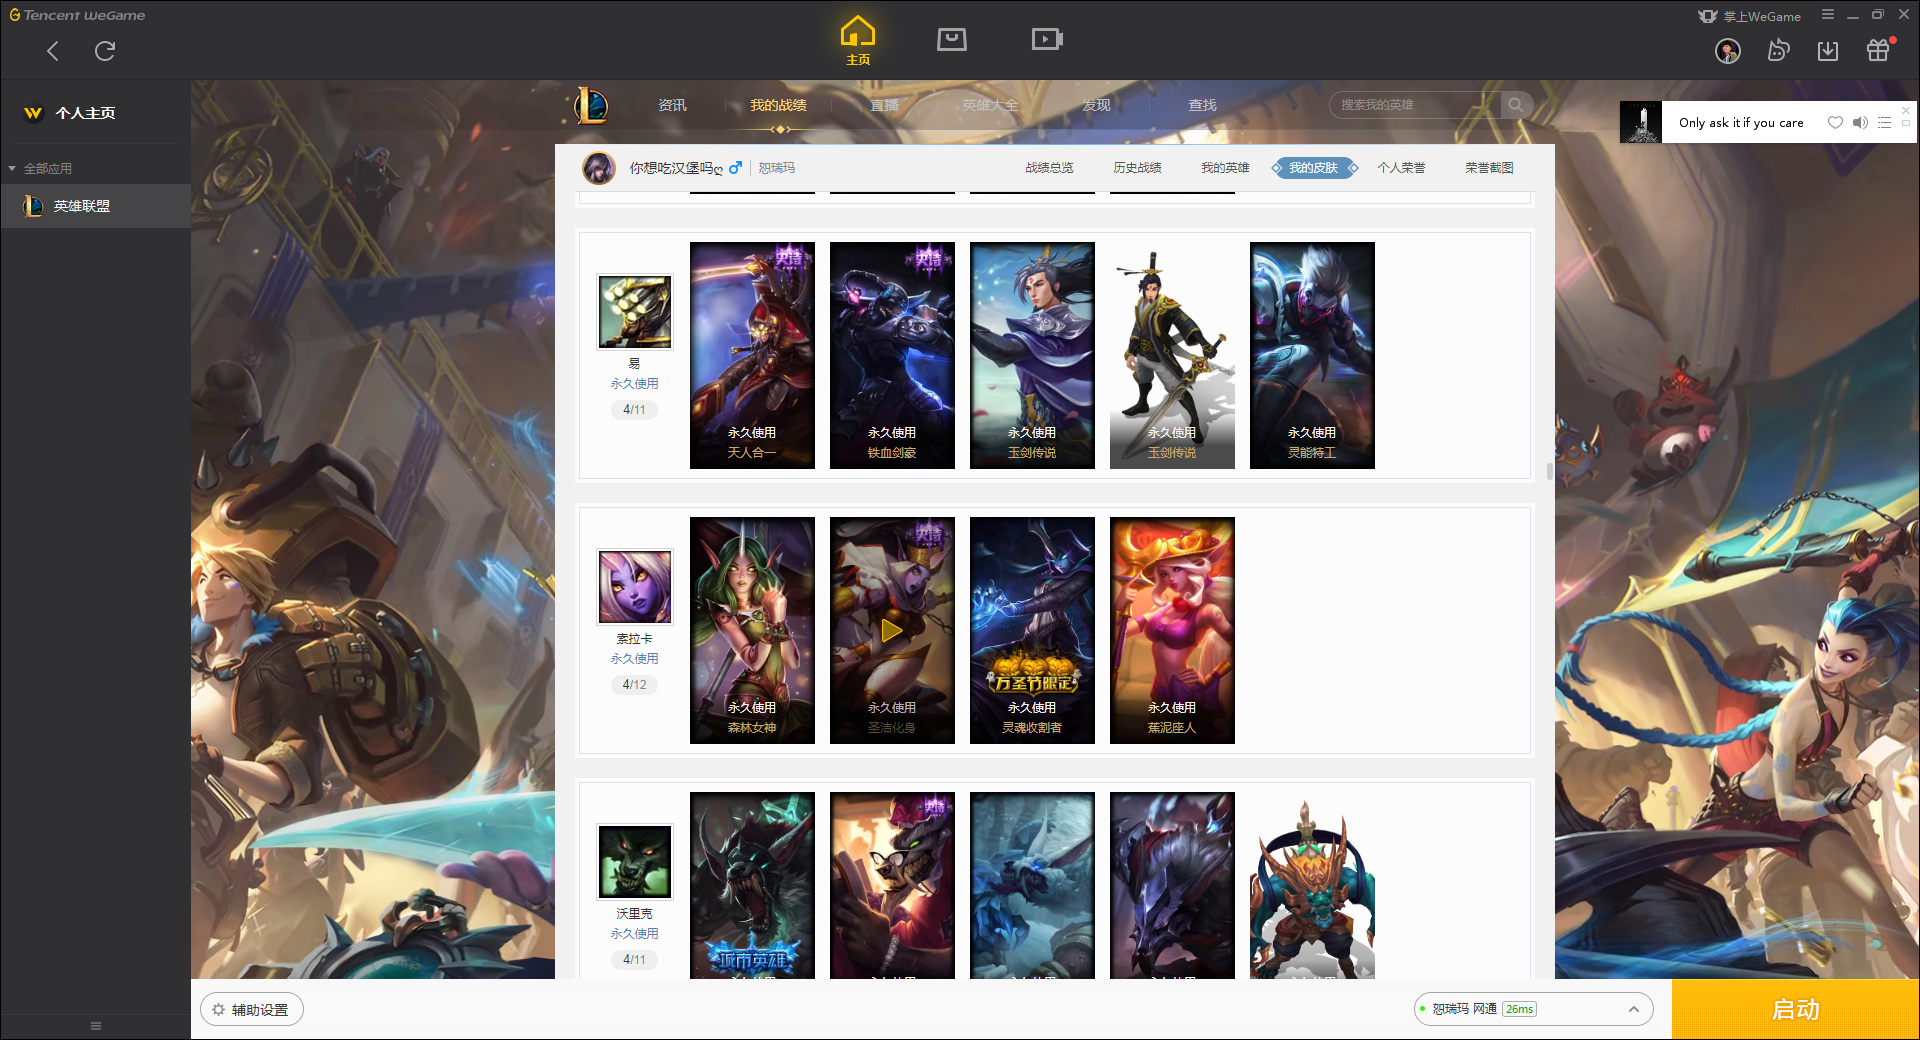This screenshot has width=1920, height=1040.
Task: Open the 资讯 news tab
Action: [x=672, y=105]
